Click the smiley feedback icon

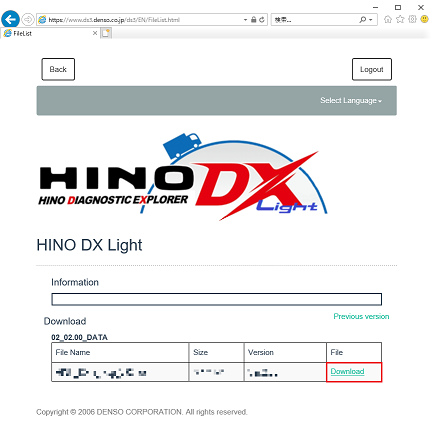424,19
